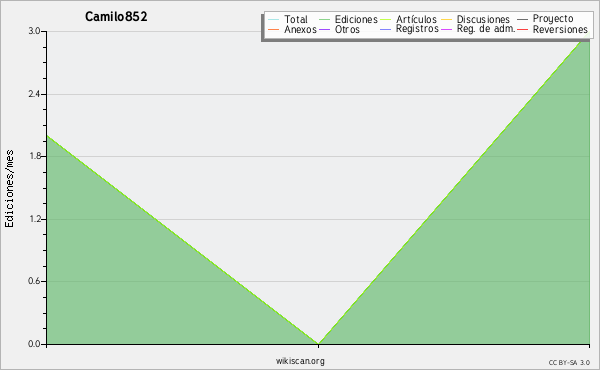Click the 1.2 y-axis value
The image size is (600, 370).
(x=34, y=219)
